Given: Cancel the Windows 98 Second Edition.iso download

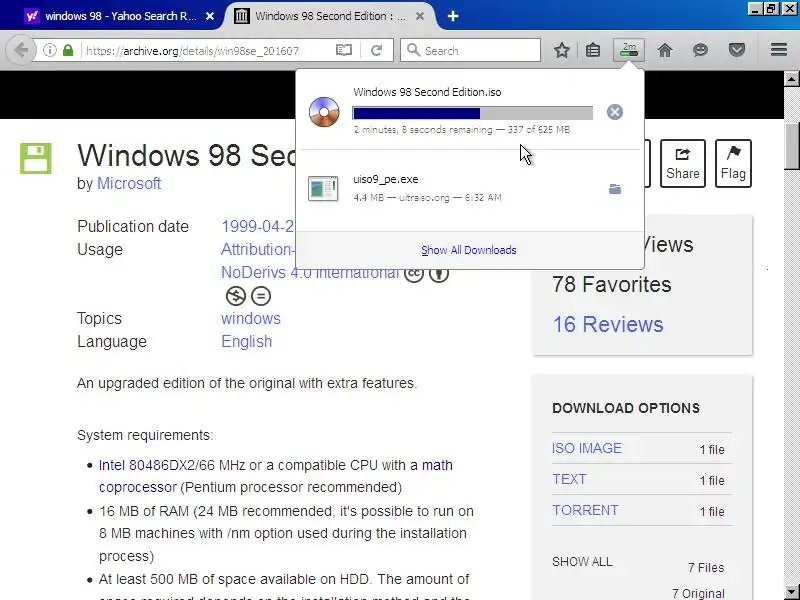Looking at the screenshot, I should click(x=615, y=112).
